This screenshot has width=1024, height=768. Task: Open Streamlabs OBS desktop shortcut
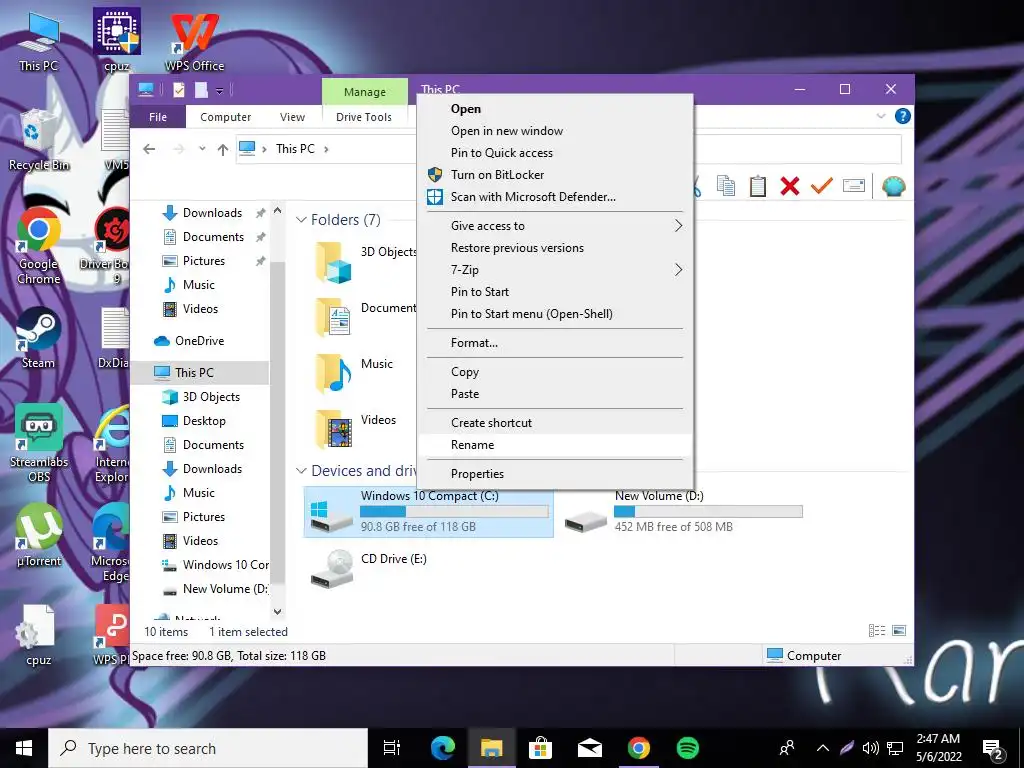click(39, 443)
